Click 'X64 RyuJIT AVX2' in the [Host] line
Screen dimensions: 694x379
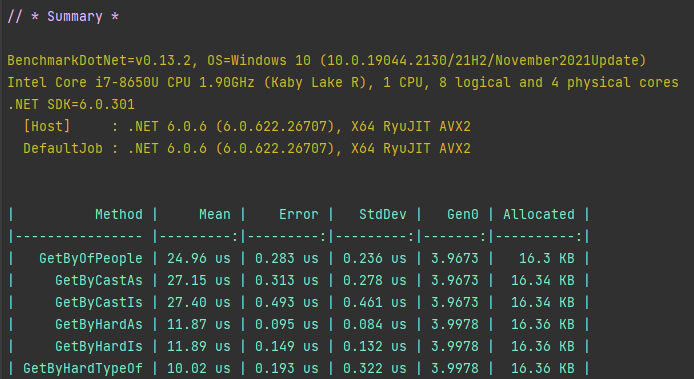(x=411, y=127)
